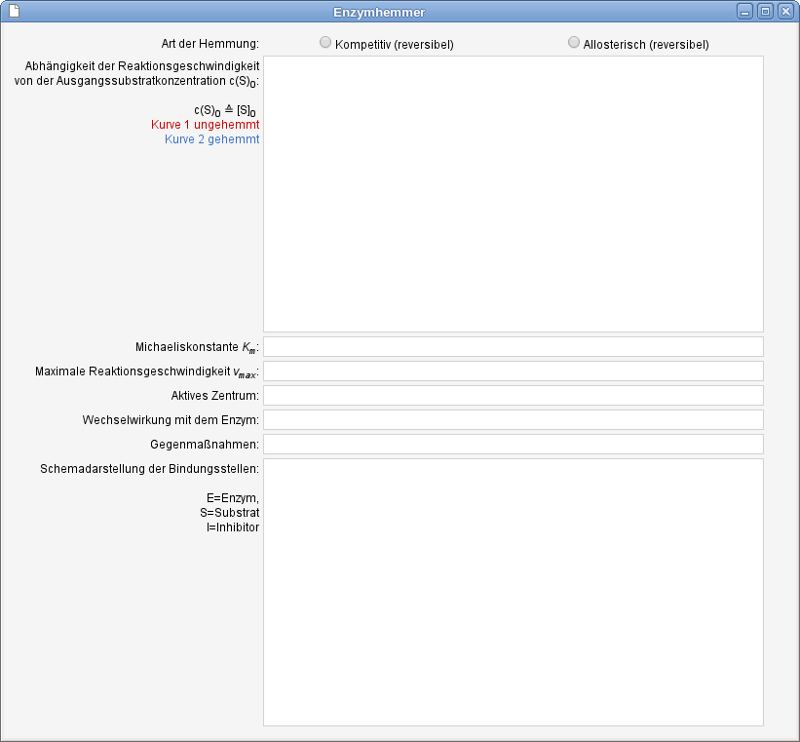Image resolution: width=800 pixels, height=742 pixels.
Task: Select the Kompetitiv (reversibel) radio button
Action: click(325, 43)
